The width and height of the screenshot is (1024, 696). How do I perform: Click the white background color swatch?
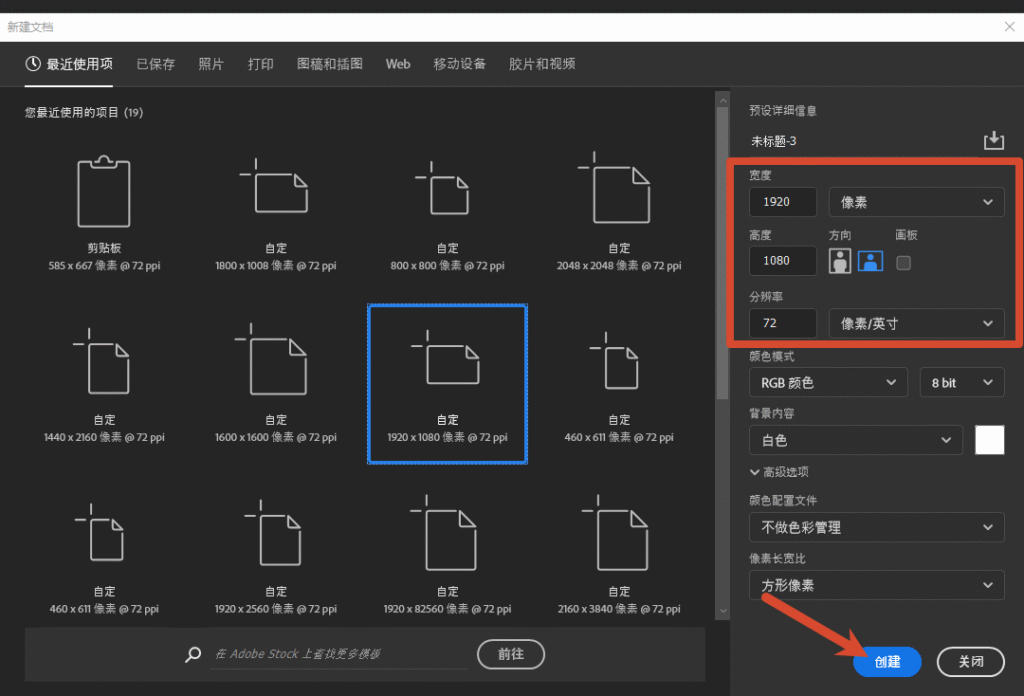pos(989,440)
